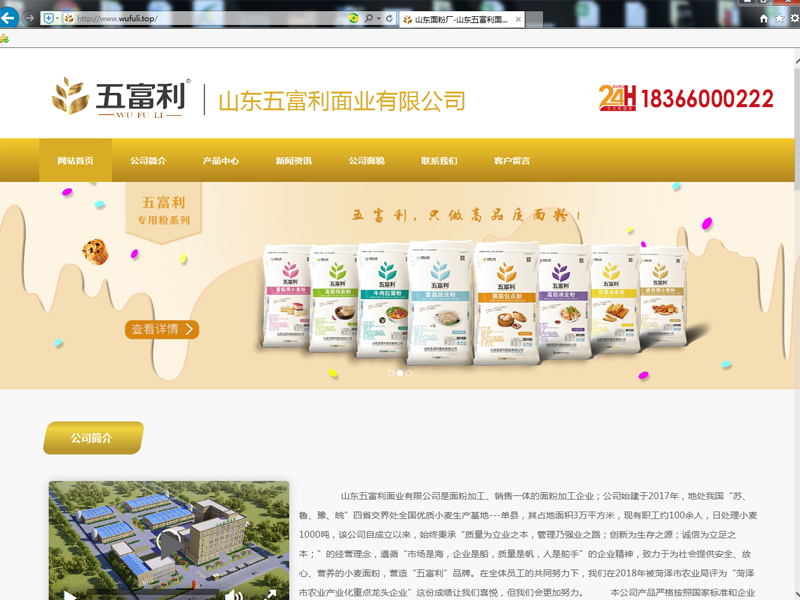Expand the video to fullscreen with the arrow icon
The height and width of the screenshot is (600, 800).
coord(270,595)
